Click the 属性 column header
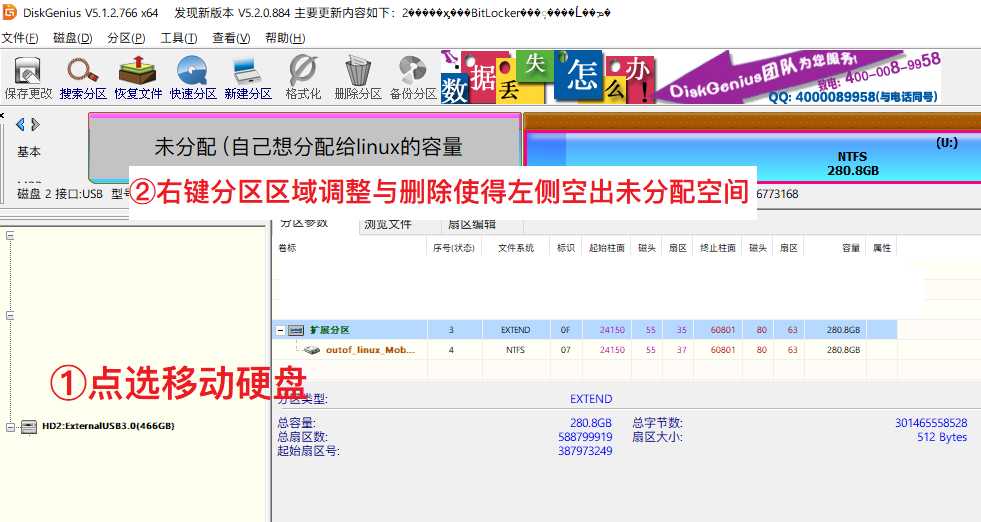This screenshot has height=522, width=981. [882, 248]
